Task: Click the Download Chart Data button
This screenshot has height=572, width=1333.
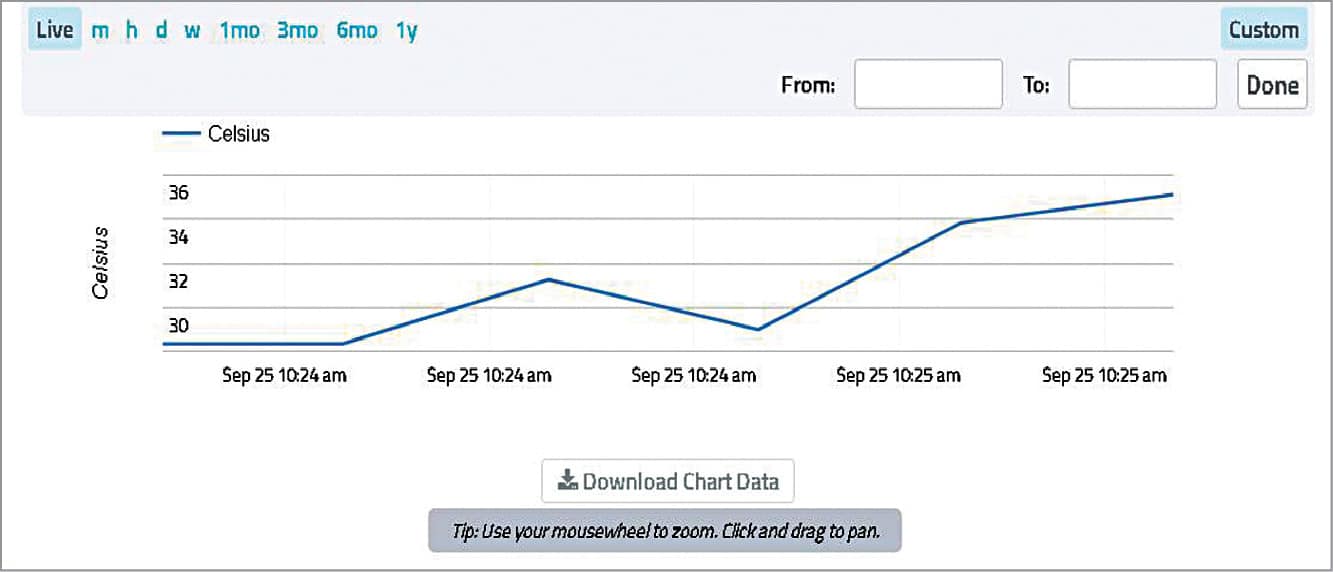Action: [x=668, y=481]
